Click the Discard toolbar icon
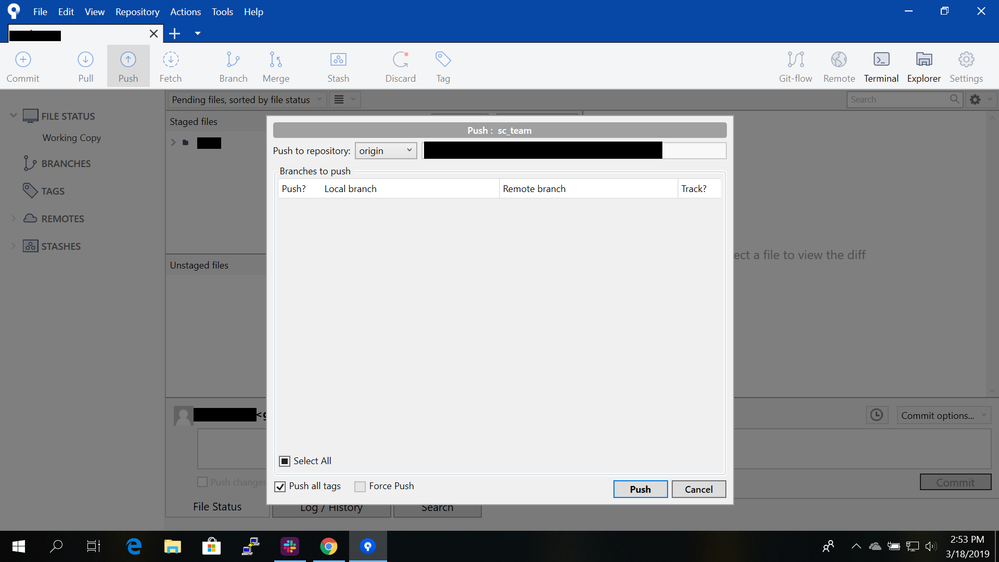This screenshot has height=562, width=999. [x=400, y=66]
